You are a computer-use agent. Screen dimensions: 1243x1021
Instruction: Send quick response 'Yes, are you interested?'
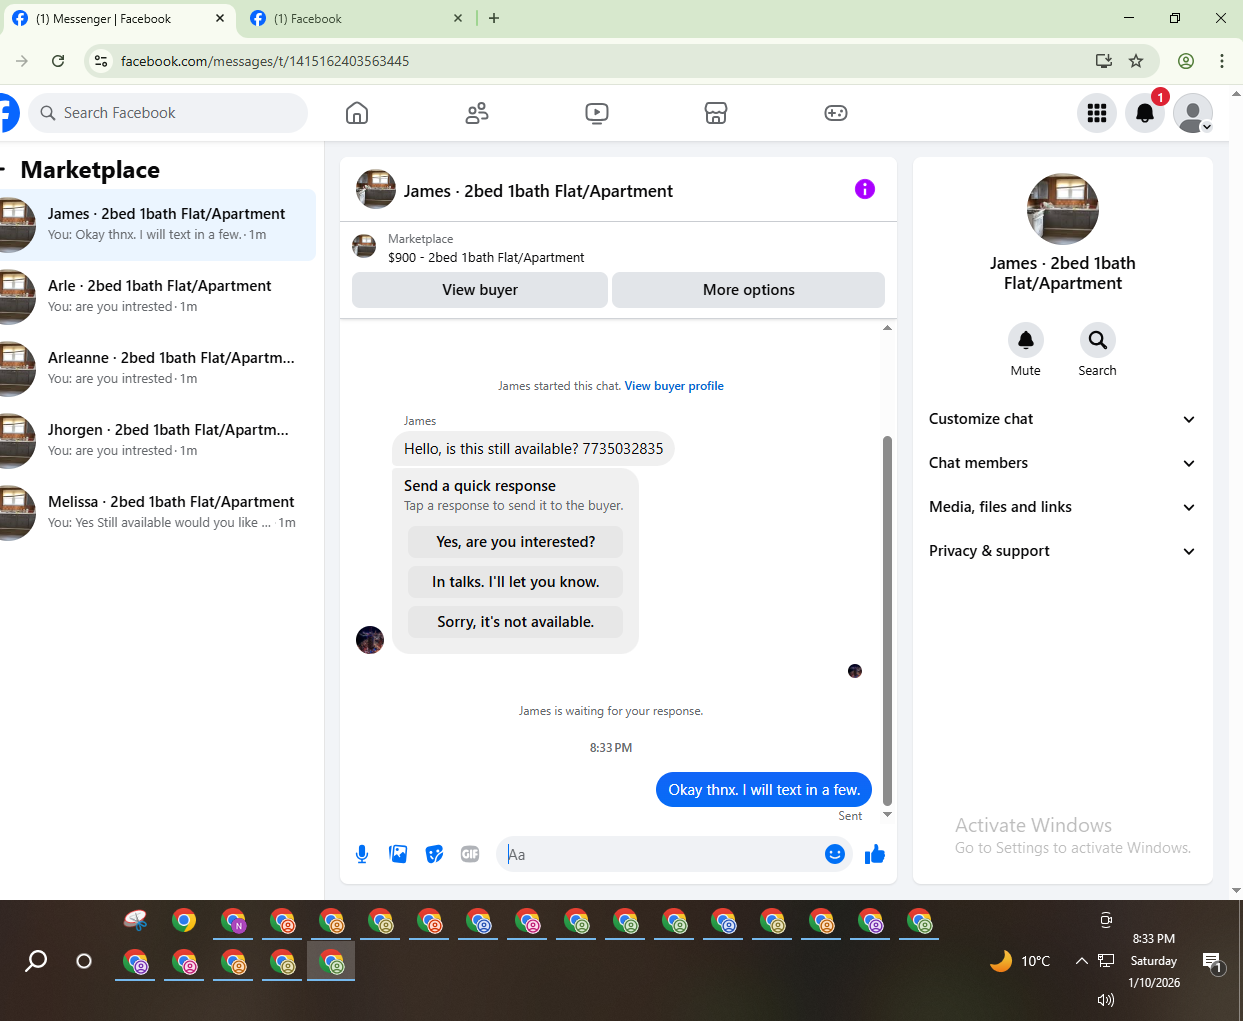[515, 542]
